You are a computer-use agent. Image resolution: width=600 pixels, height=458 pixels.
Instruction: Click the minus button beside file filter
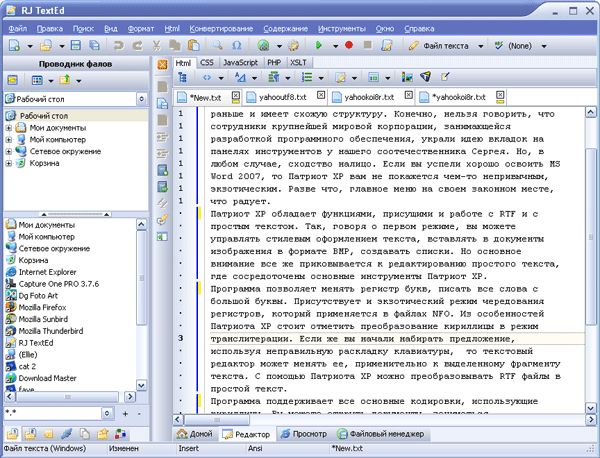tap(139, 414)
